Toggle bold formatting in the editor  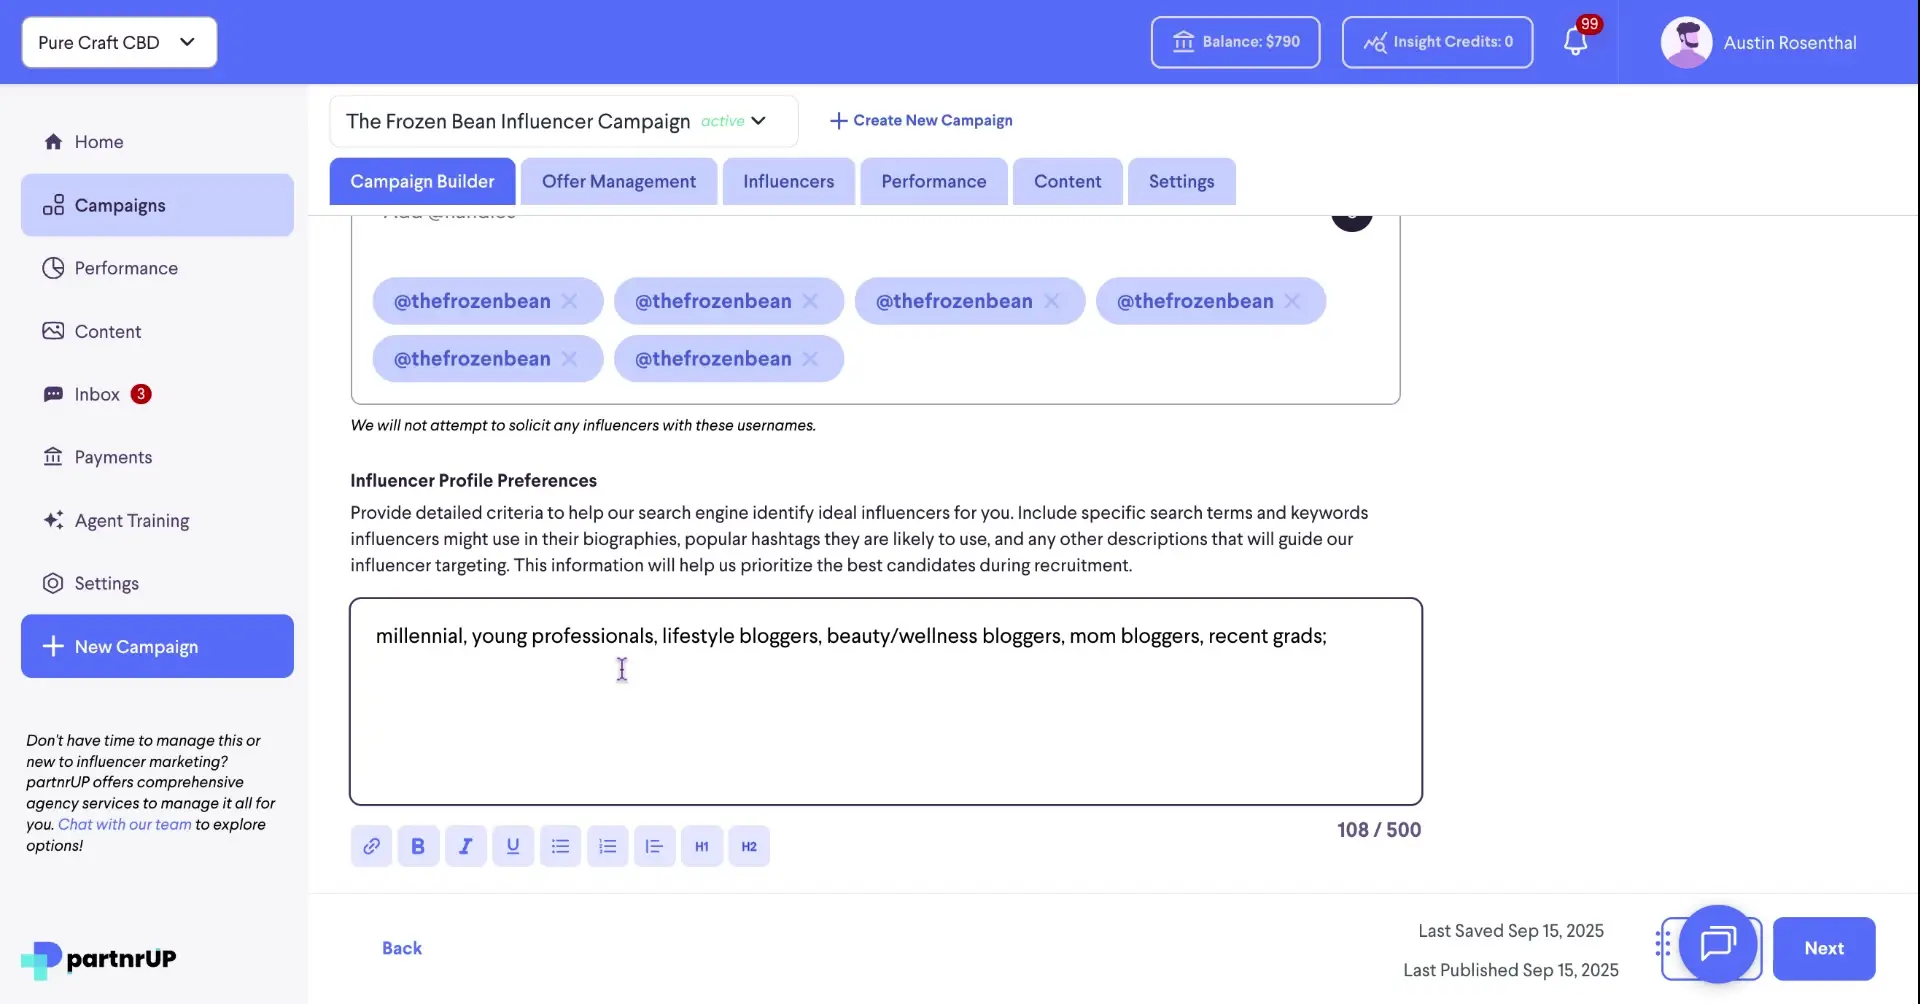pyautogui.click(x=418, y=845)
